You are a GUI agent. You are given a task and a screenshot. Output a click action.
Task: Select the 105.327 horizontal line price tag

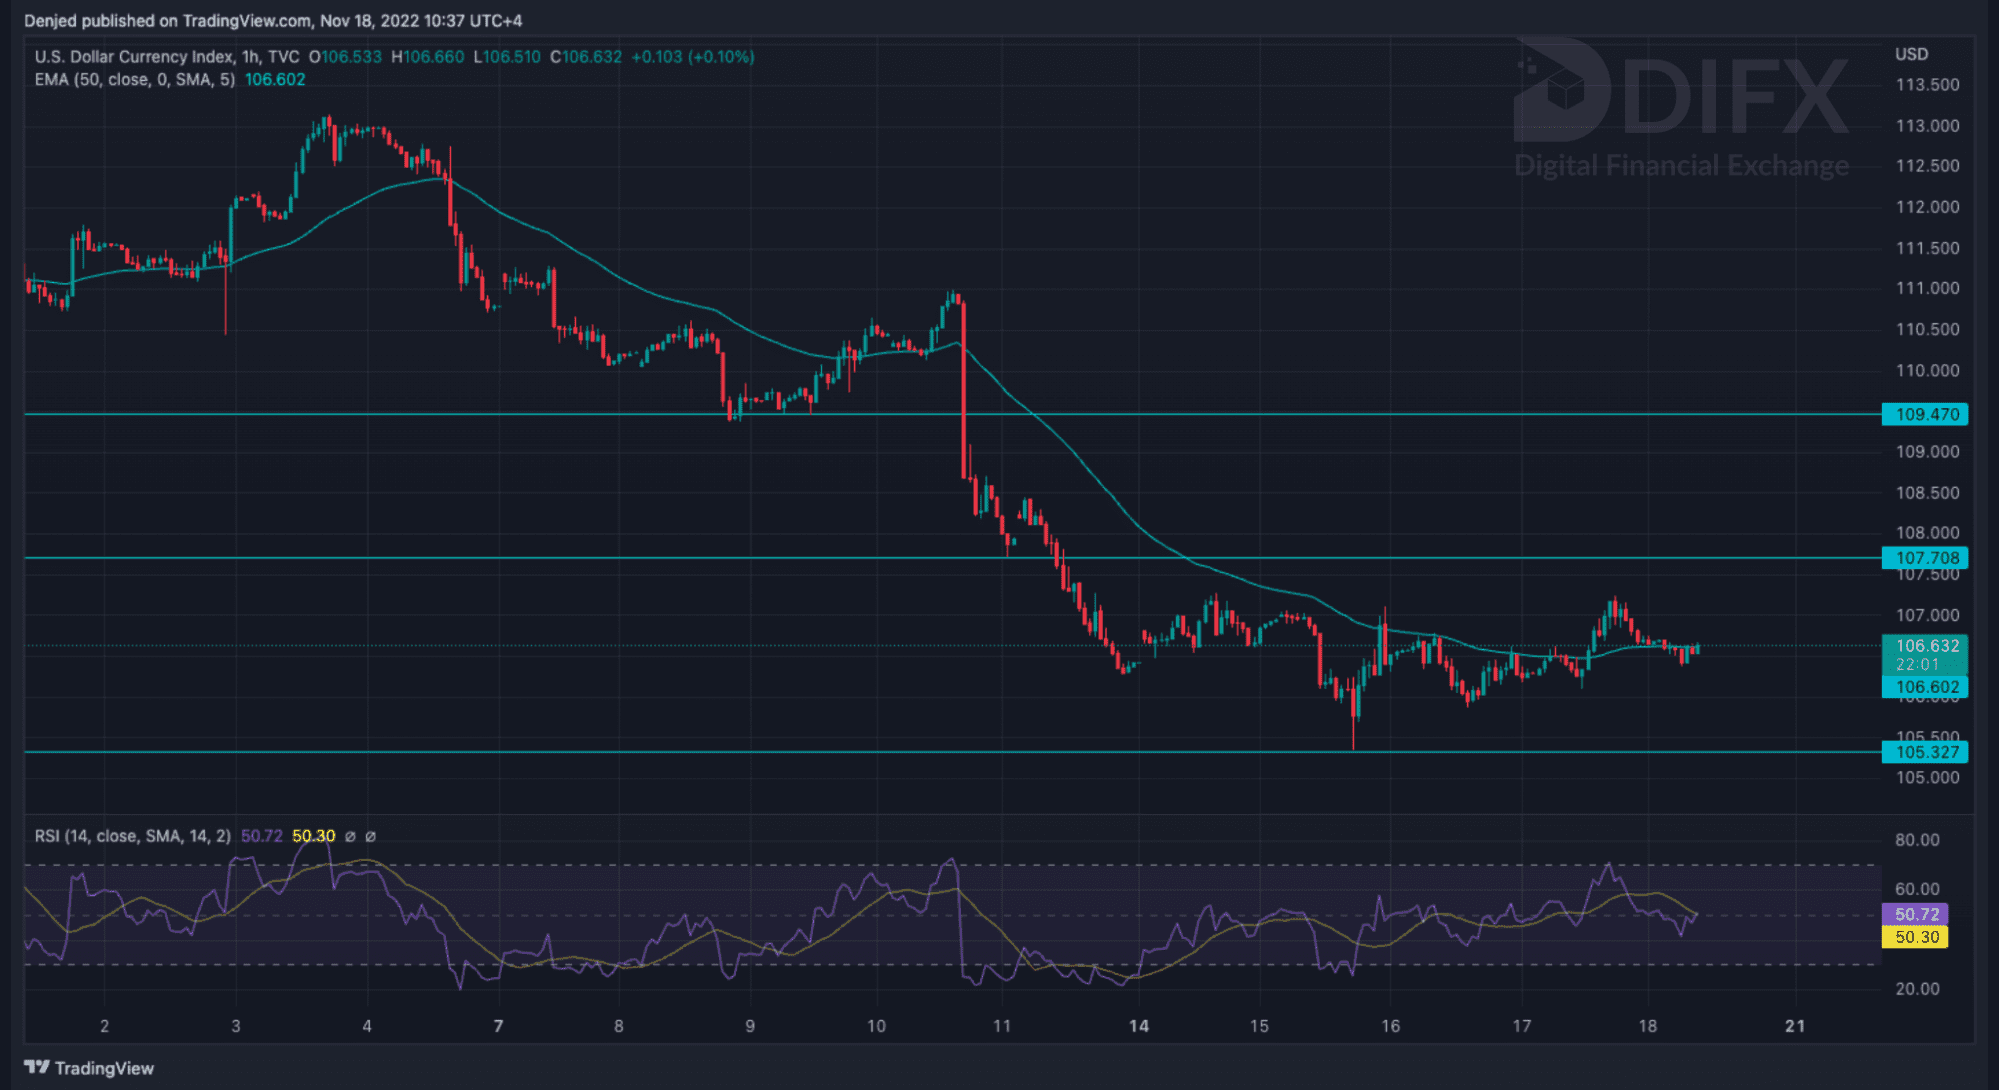point(1924,752)
